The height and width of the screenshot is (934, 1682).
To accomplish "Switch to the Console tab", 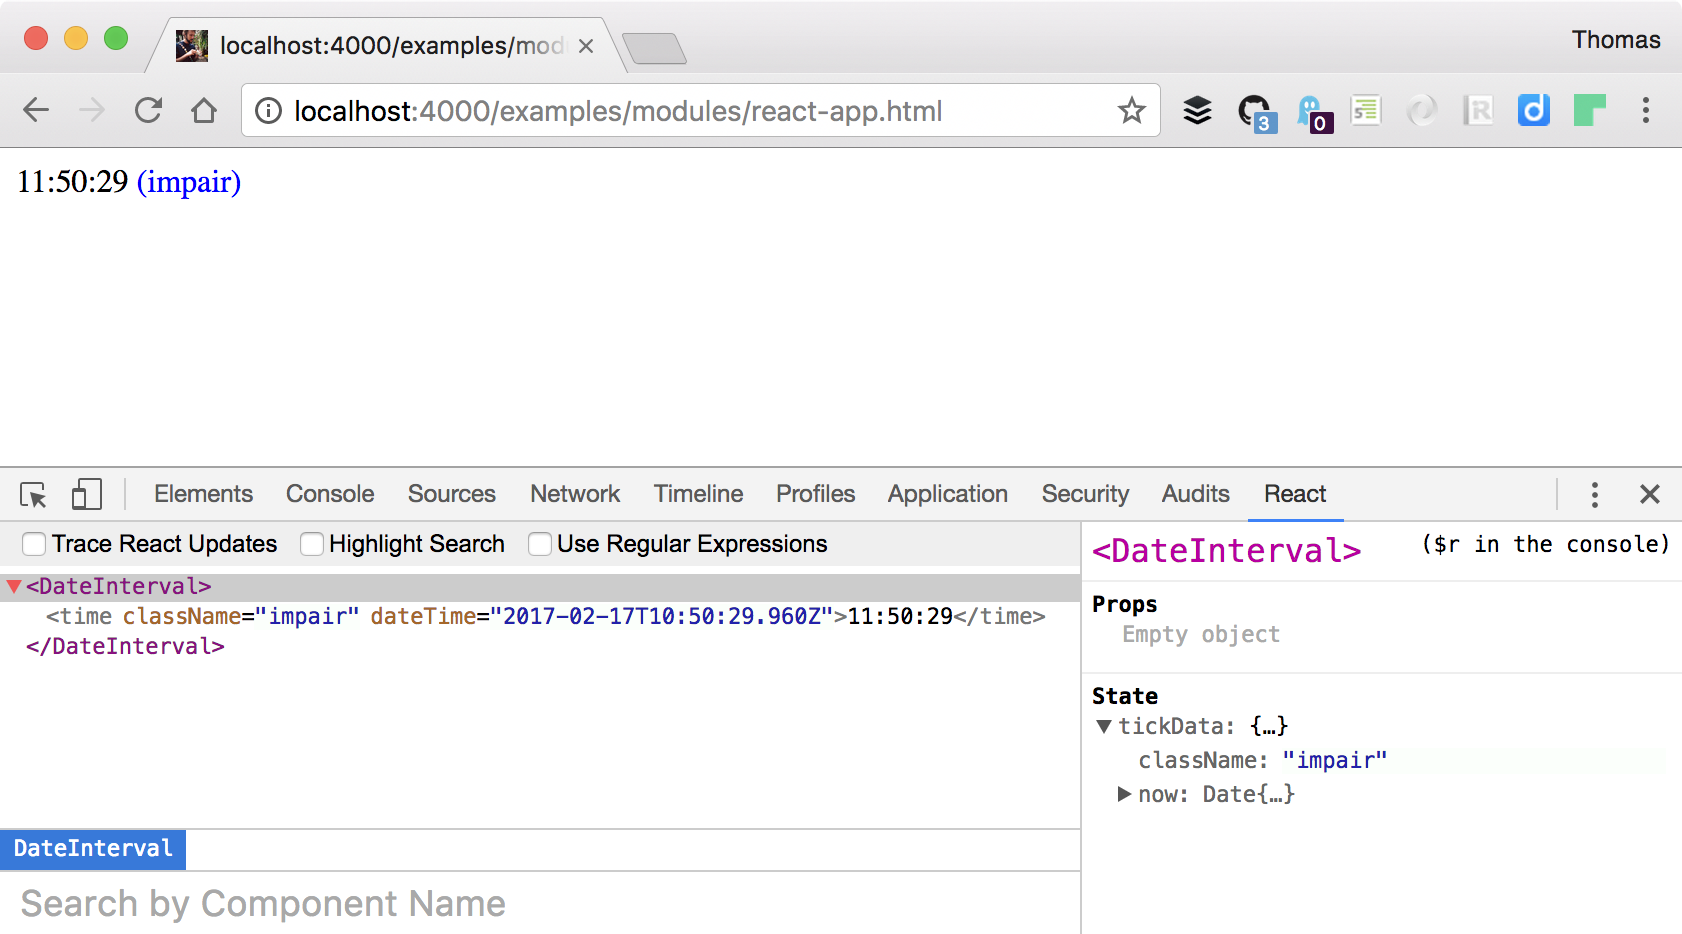I will [x=330, y=494].
